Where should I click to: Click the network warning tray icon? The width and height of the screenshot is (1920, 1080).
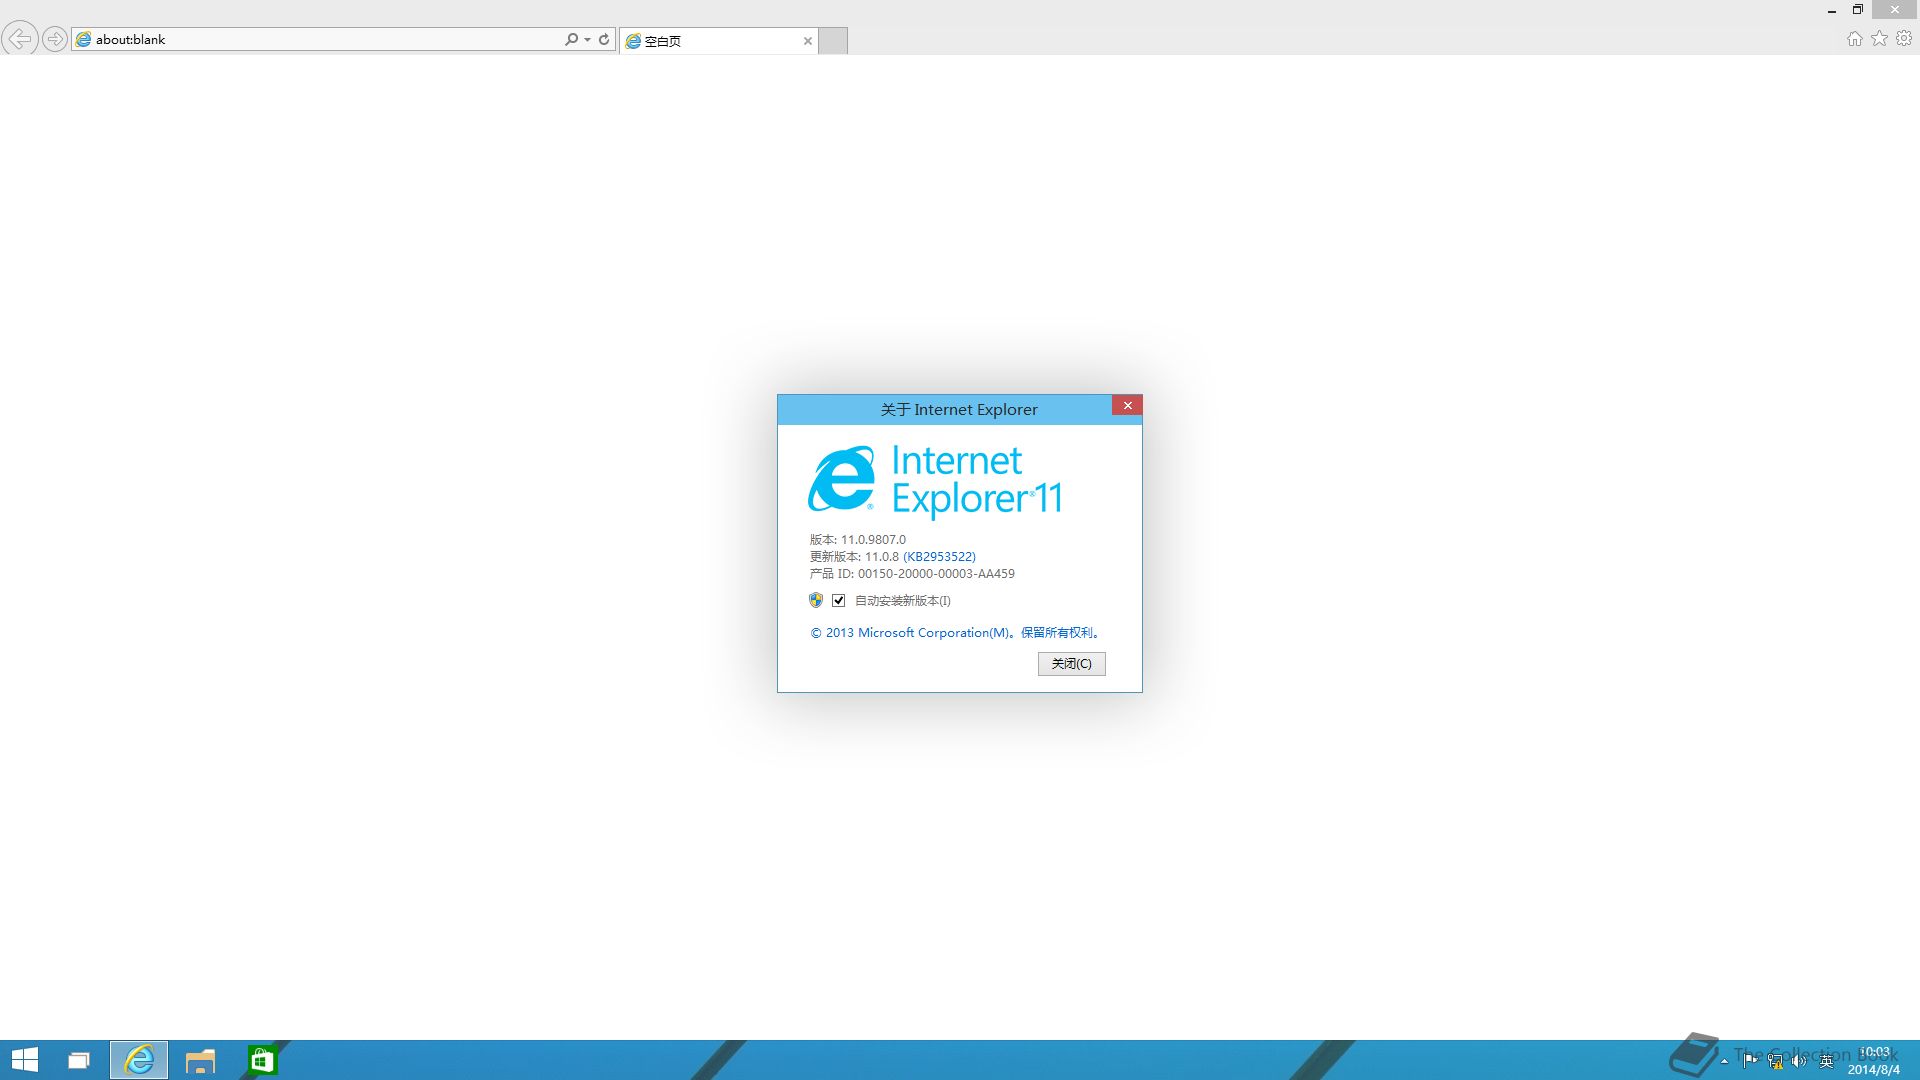point(1775,1061)
